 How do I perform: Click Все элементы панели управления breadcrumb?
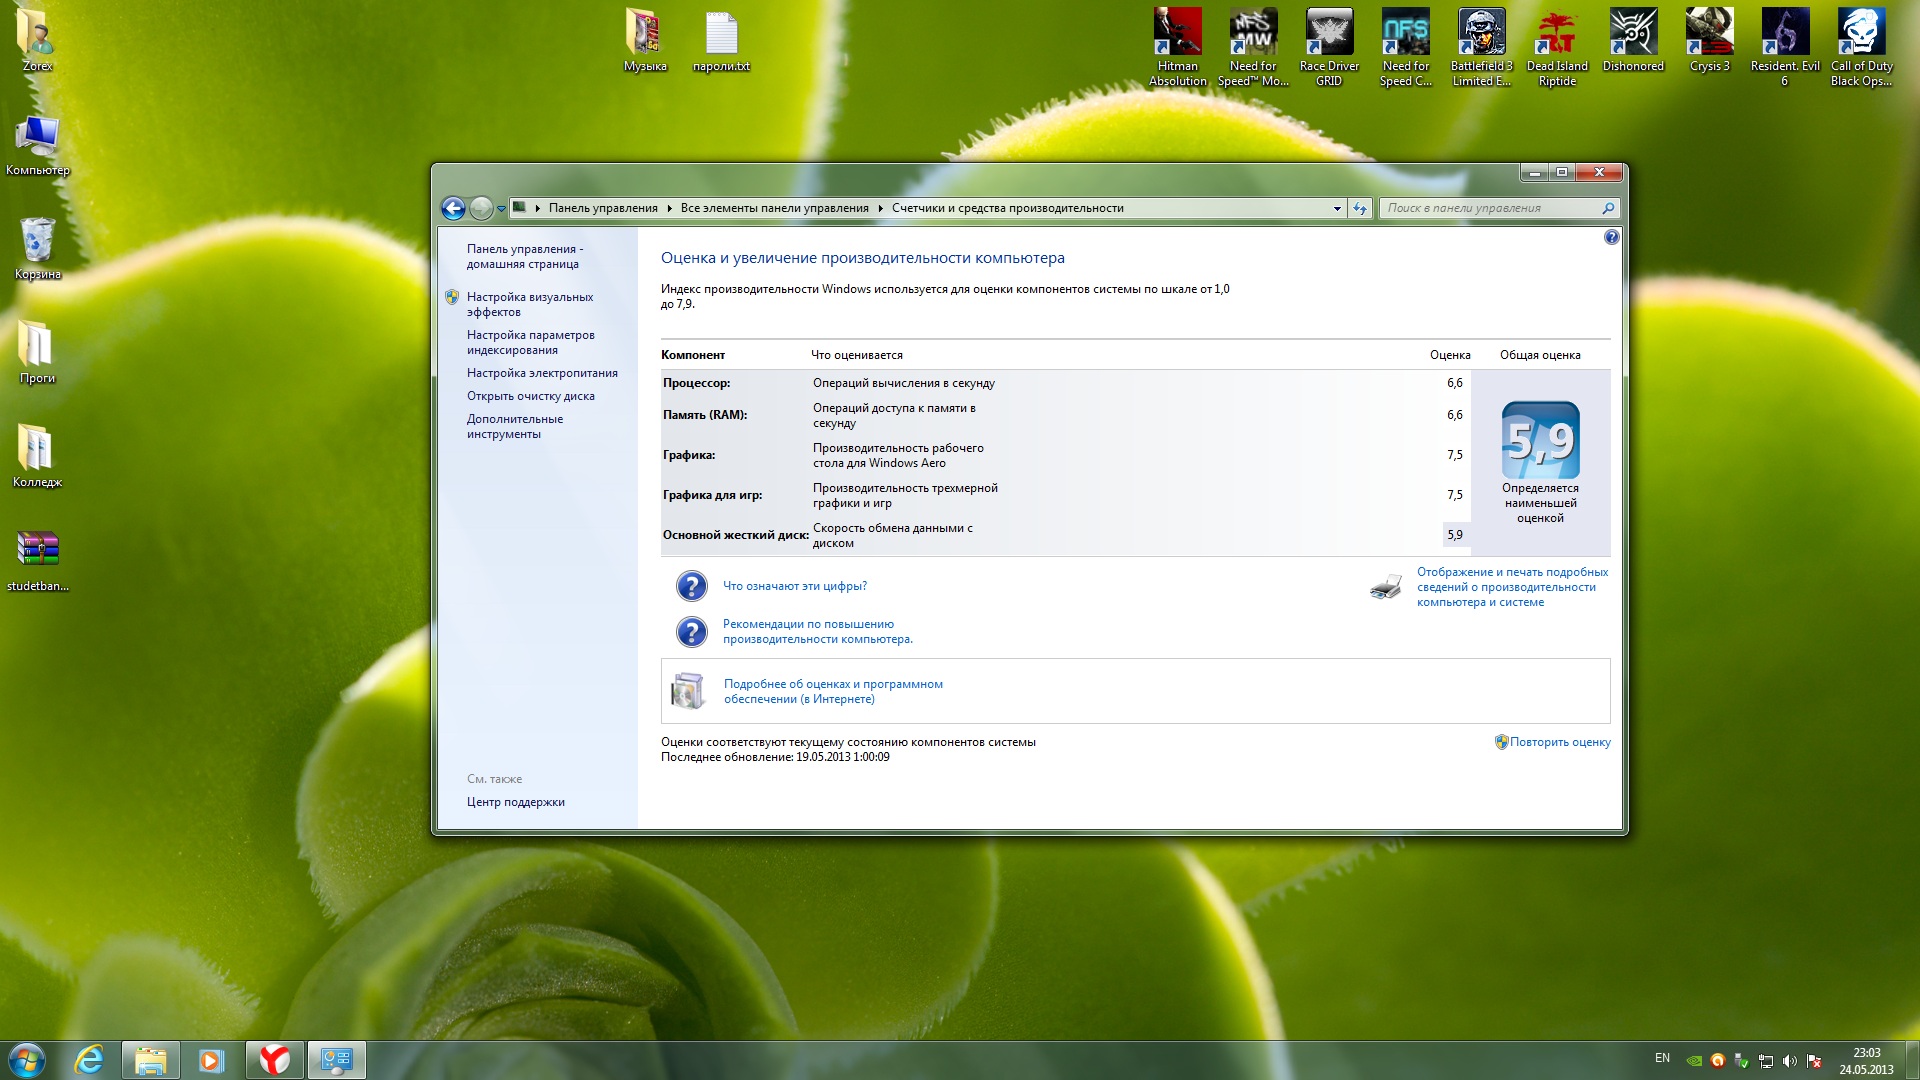pyautogui.click(x=774, y=208)
